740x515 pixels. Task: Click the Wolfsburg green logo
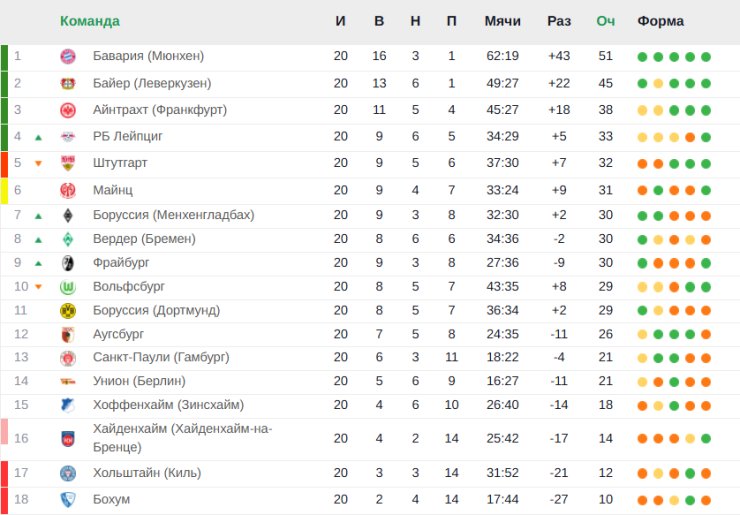68,287
